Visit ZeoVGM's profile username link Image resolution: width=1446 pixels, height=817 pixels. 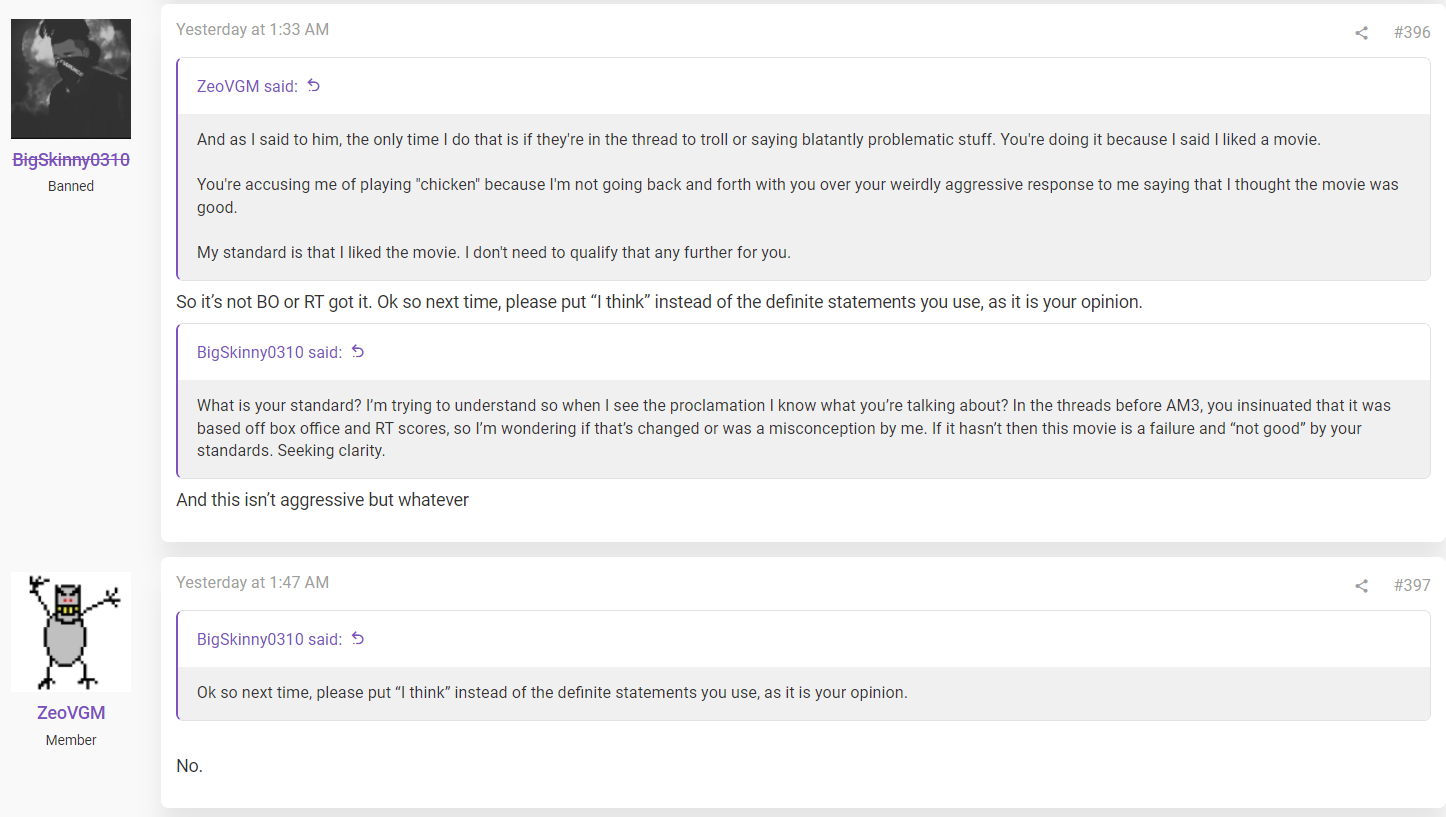click(71, 713)
